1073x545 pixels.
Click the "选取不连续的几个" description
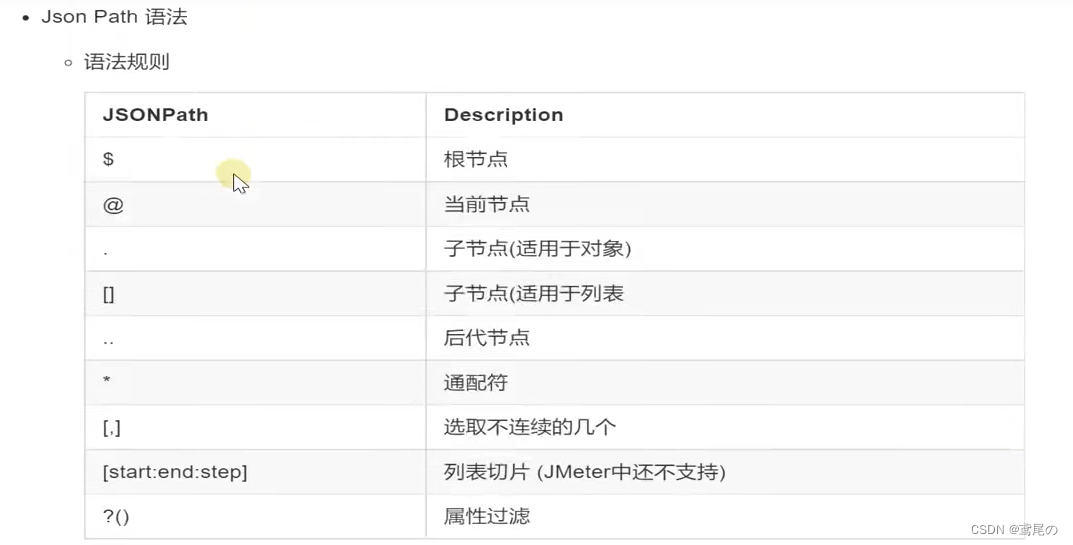coord(529,427)
